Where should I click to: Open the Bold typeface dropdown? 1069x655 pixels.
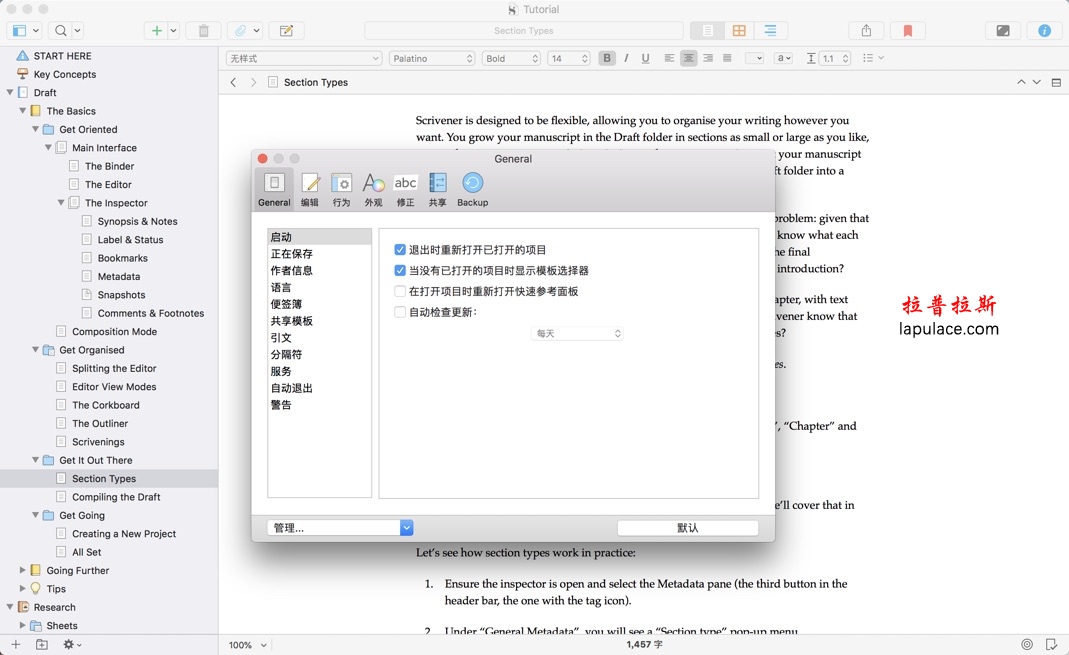511,59
